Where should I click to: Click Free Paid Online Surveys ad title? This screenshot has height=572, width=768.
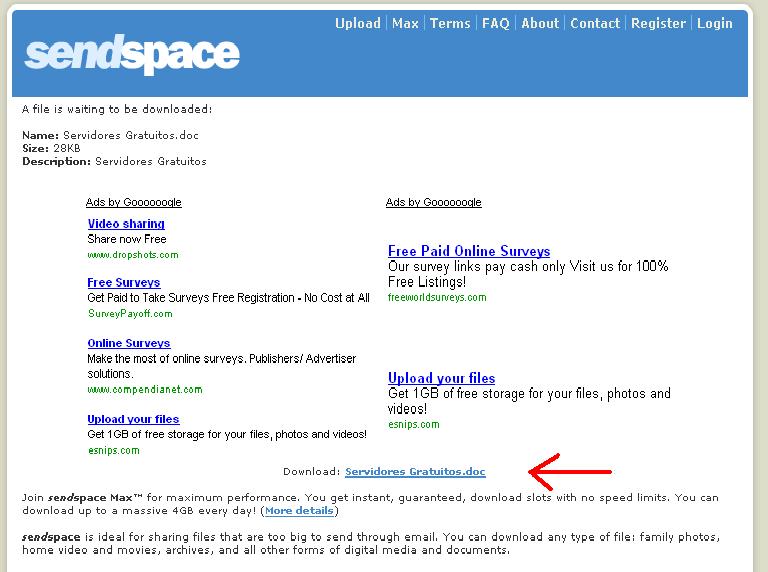469,251
